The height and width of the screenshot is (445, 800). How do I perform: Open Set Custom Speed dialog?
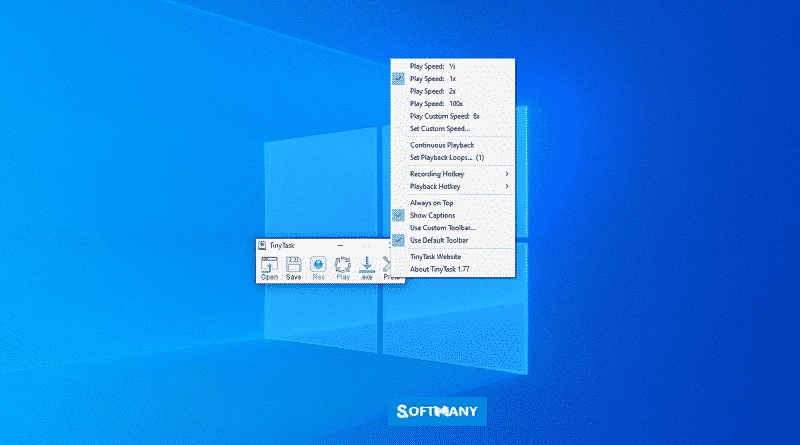[439, 128]
